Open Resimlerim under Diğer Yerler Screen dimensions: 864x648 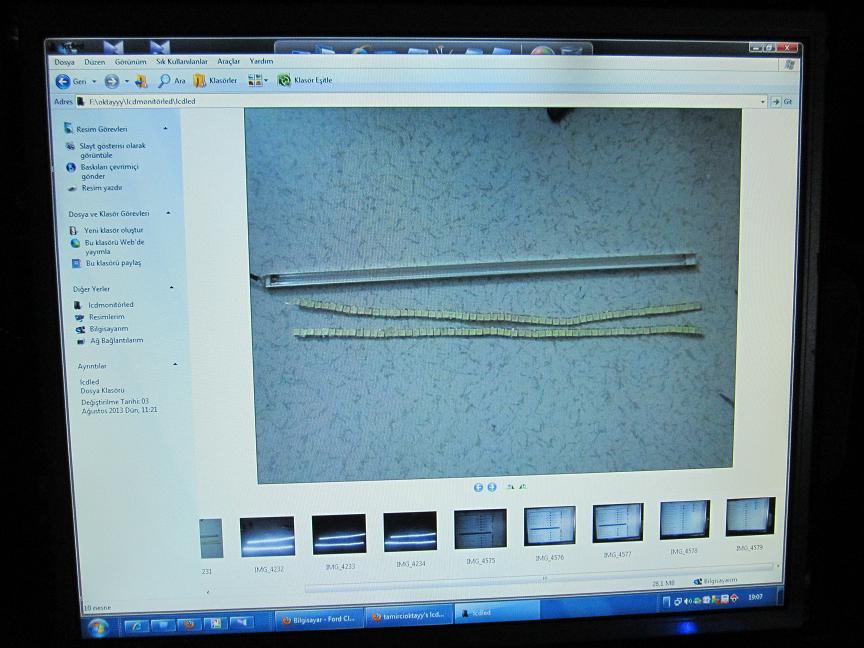pos(107,317)
